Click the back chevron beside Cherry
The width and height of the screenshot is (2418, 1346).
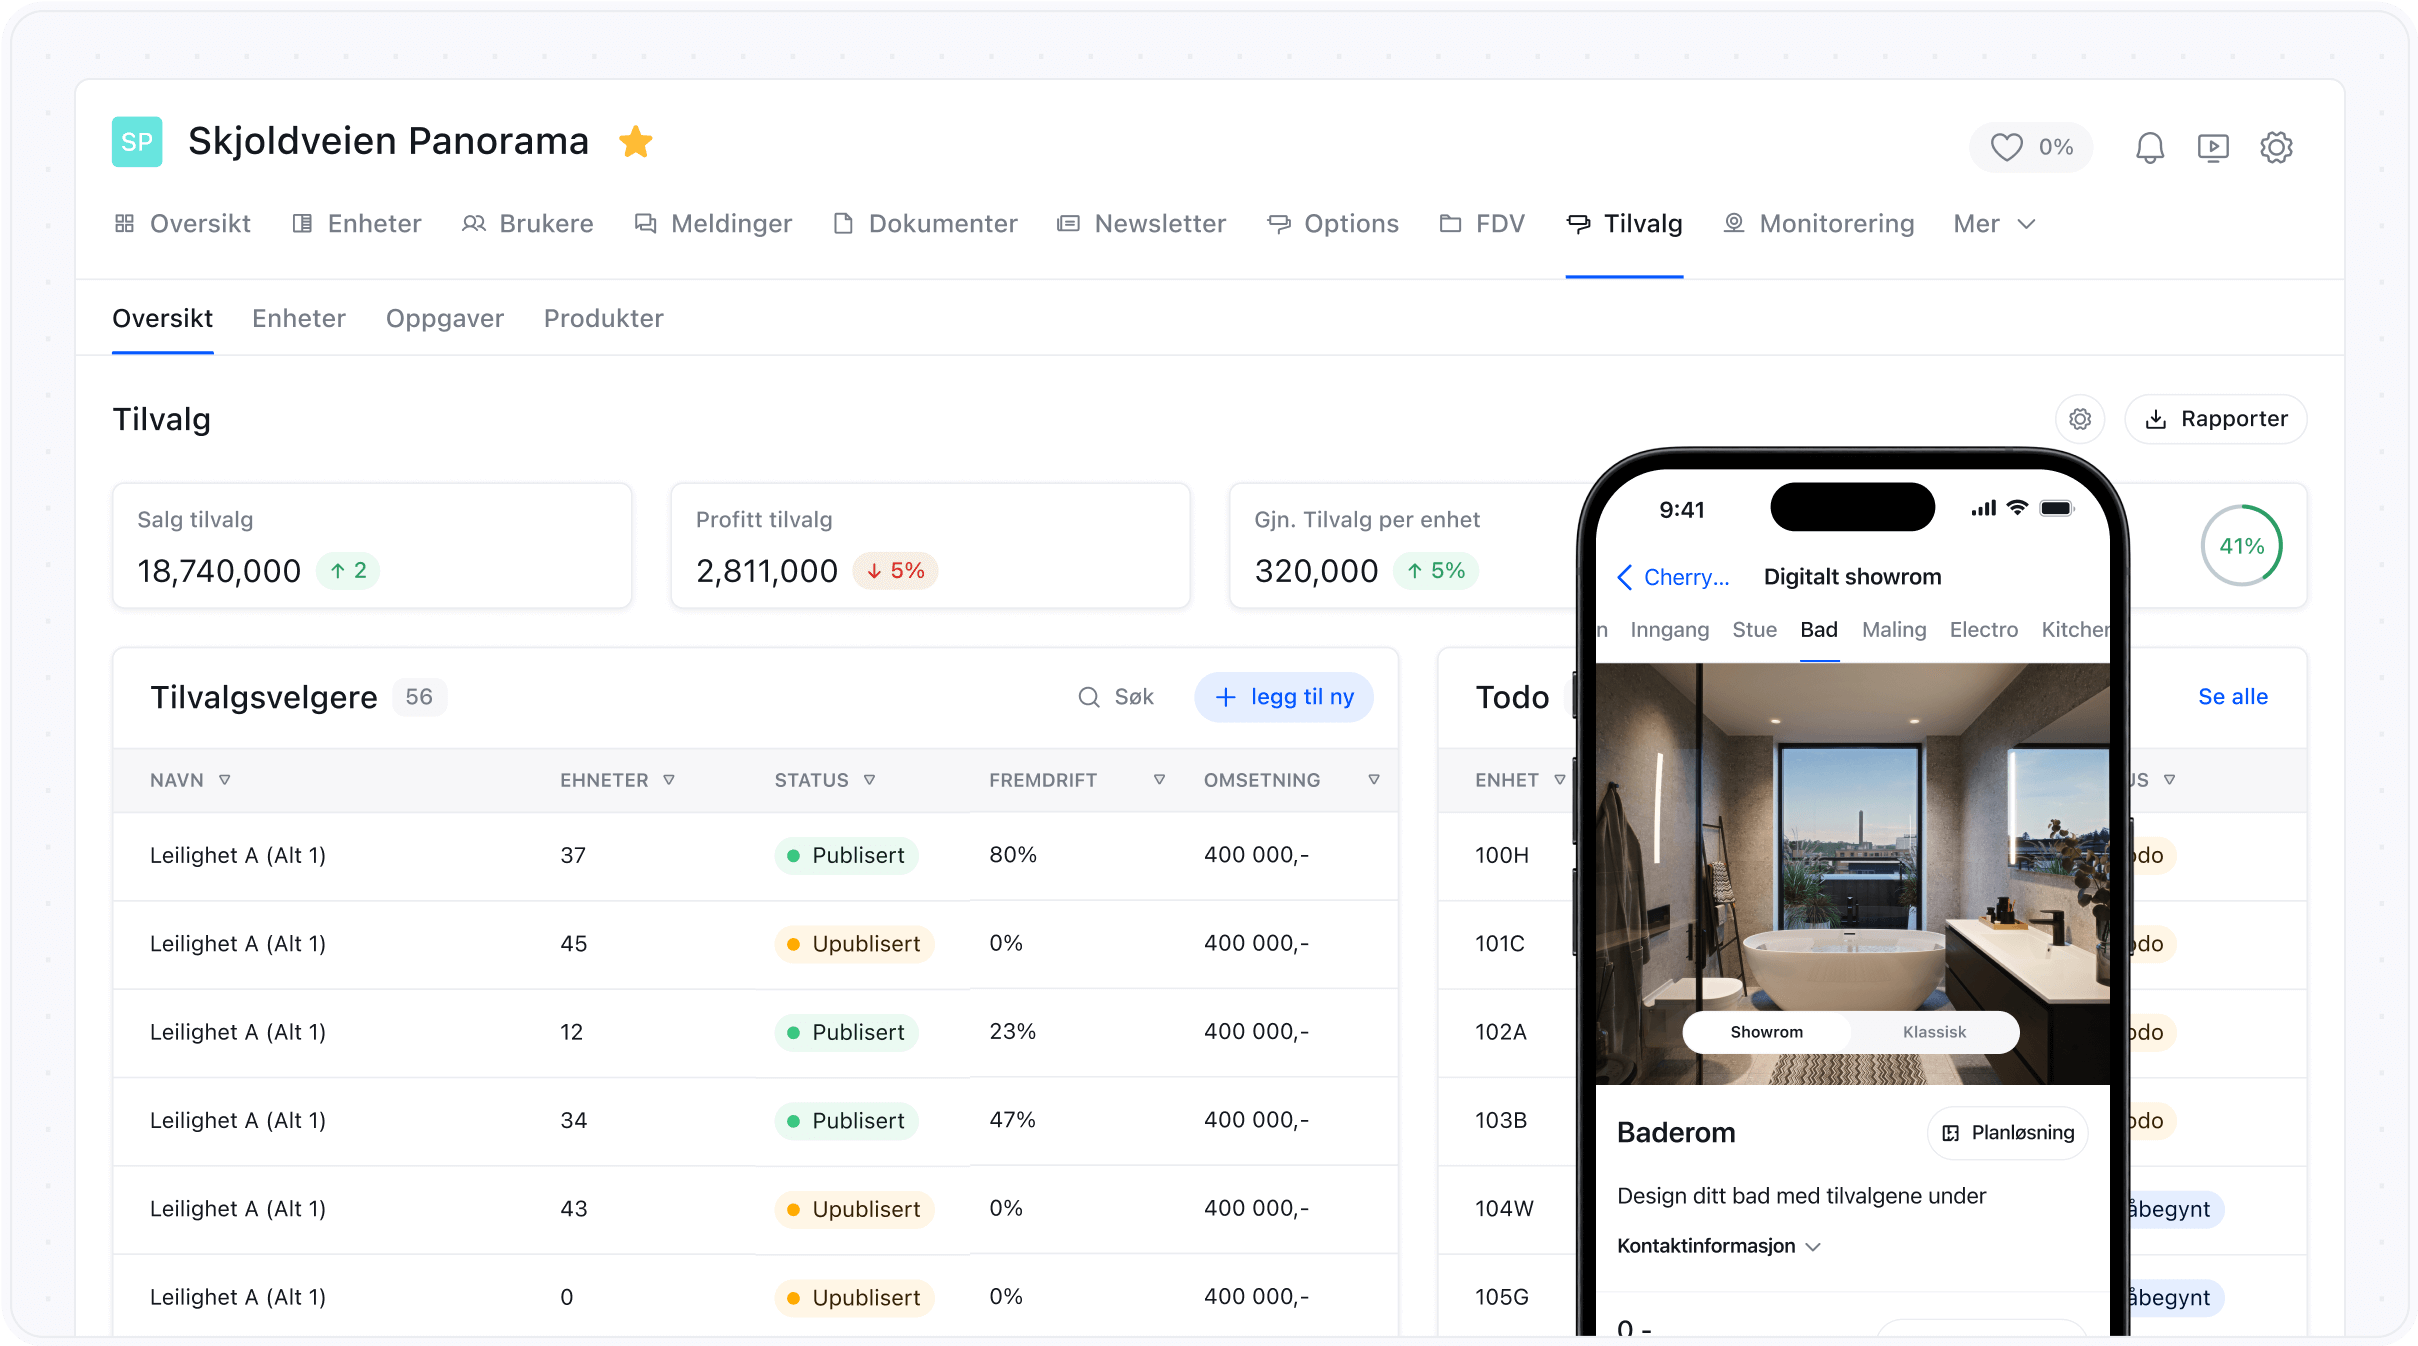click(x=1625, y=577)
